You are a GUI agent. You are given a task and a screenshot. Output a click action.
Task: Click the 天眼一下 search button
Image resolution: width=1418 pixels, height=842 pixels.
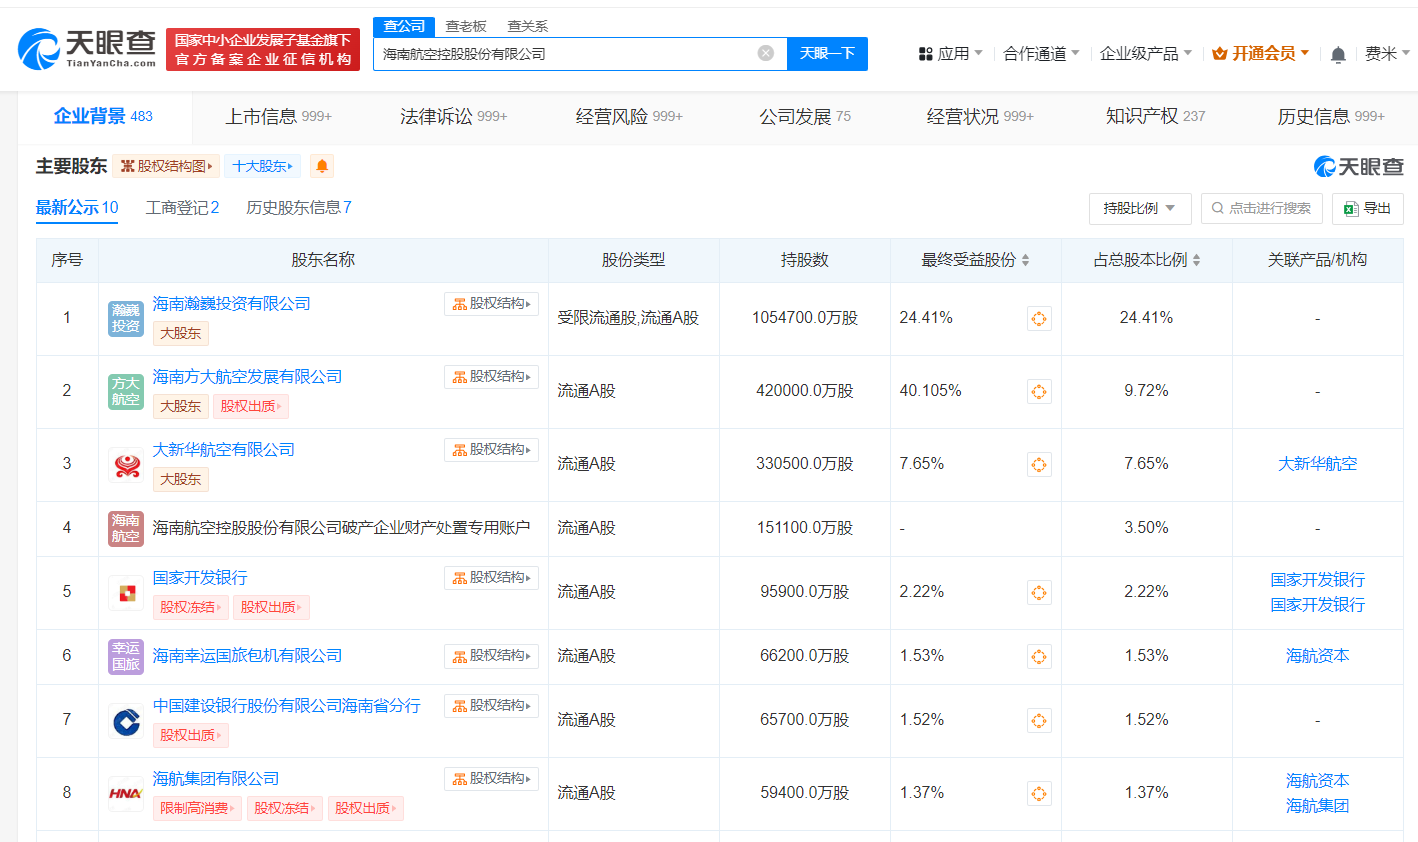click(827, 54)
